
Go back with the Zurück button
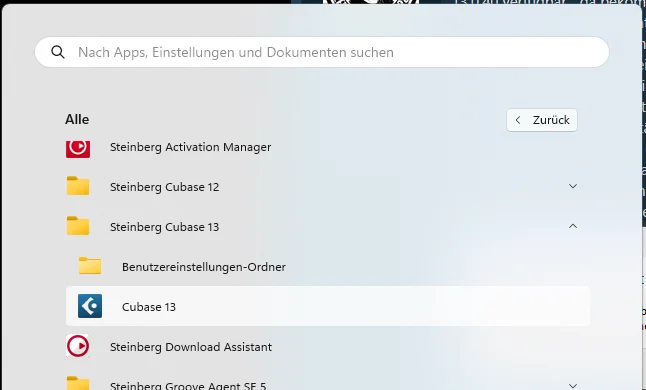click(x=542, y=120)
